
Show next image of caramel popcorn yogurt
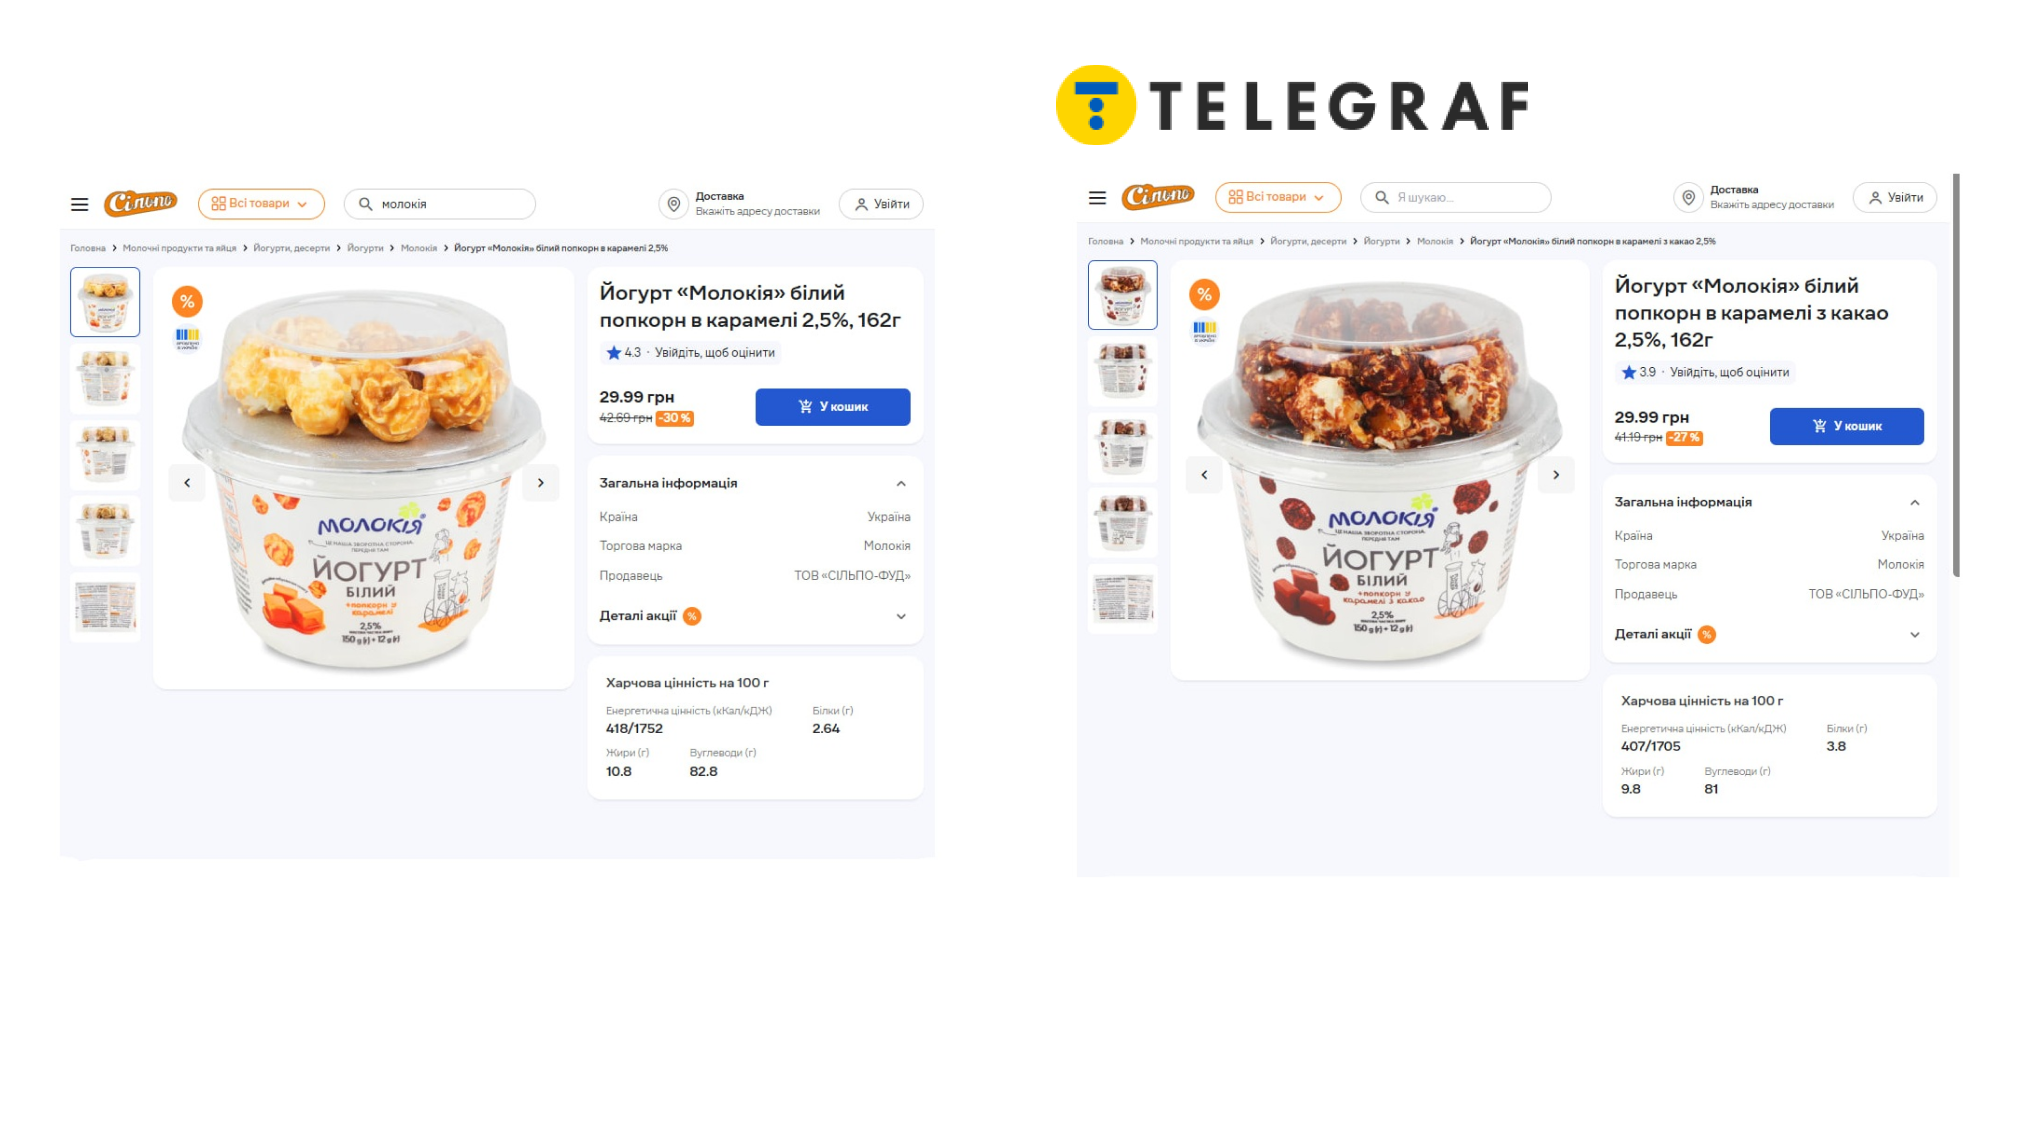point(541,483)
